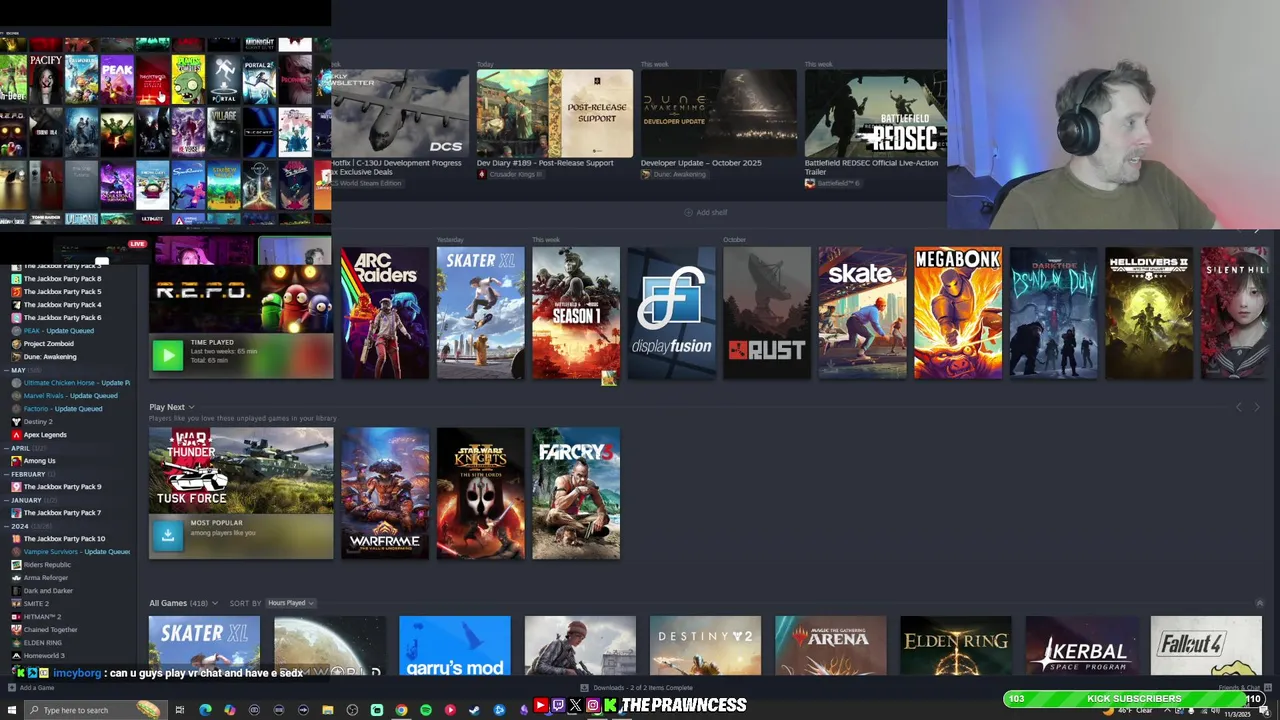Open Magic Arena tile in All Games
The height and width of the screenshot is (720, 1280).
830,647
